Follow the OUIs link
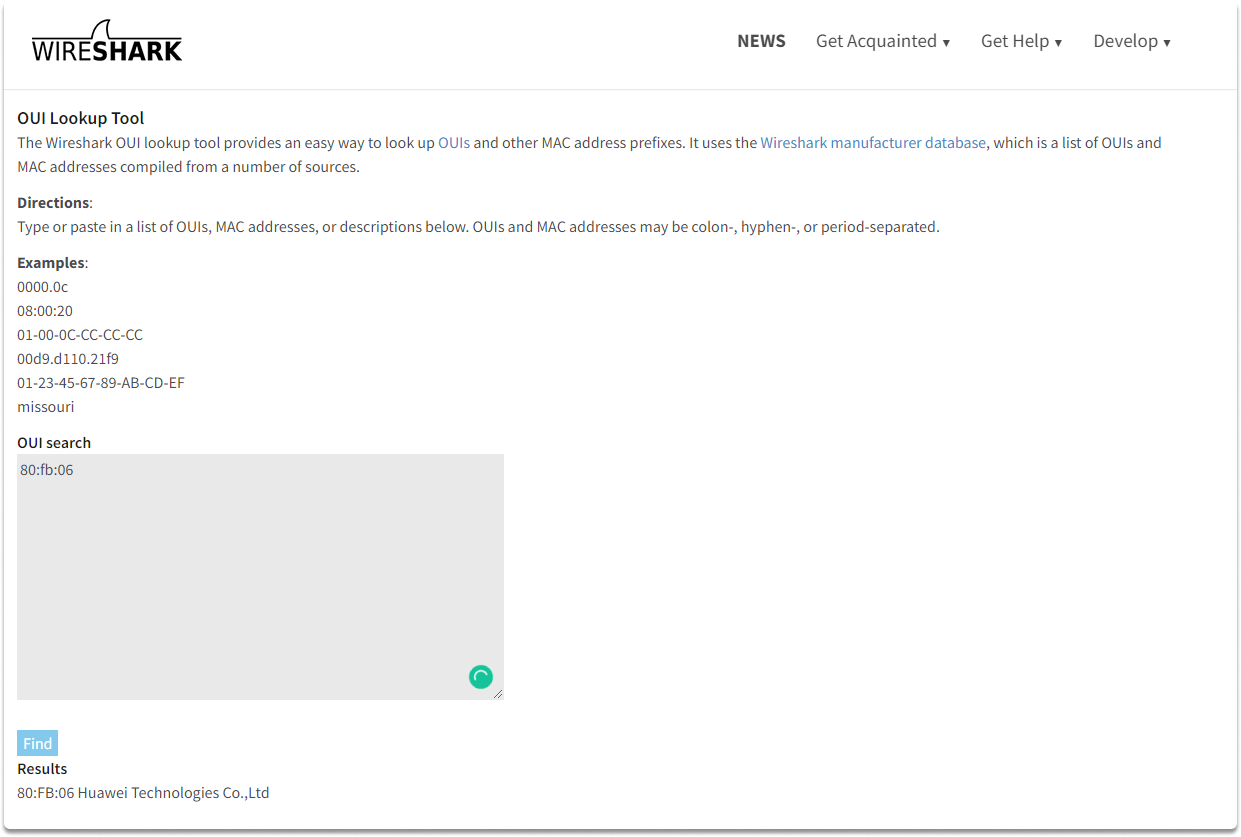The height and width of the screenshot is (837, 1241). (x=454, y=143)
